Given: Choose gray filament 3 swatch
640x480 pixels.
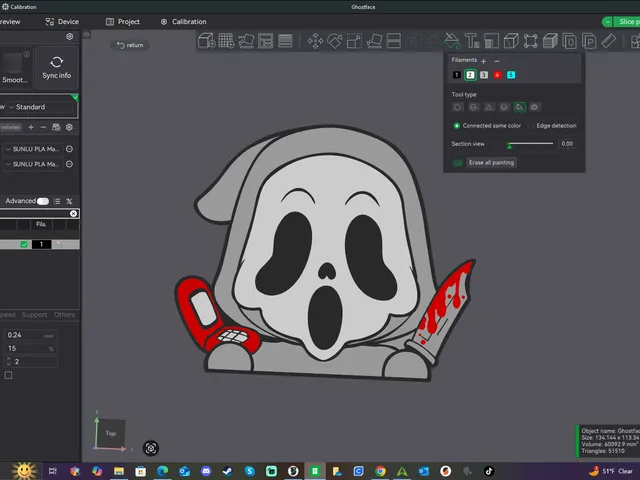Looking at the screenshot, I should (x=484, y=75).
